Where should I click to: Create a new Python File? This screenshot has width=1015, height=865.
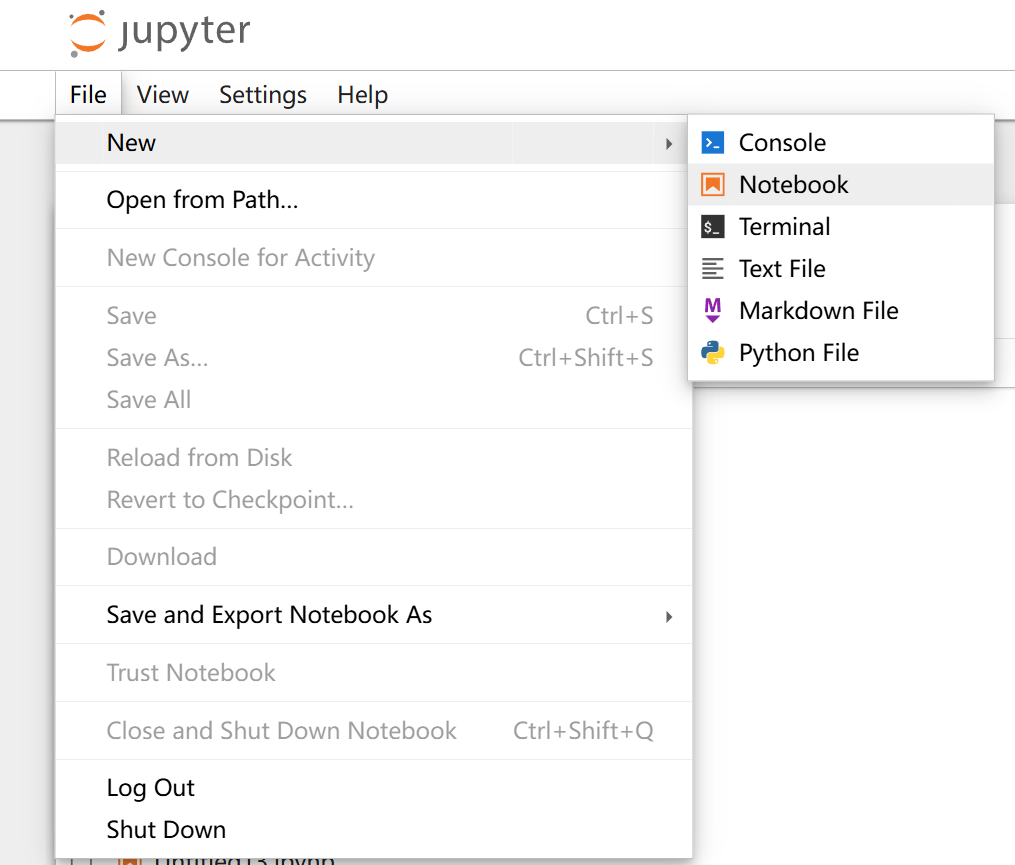(x=798, y=352)
